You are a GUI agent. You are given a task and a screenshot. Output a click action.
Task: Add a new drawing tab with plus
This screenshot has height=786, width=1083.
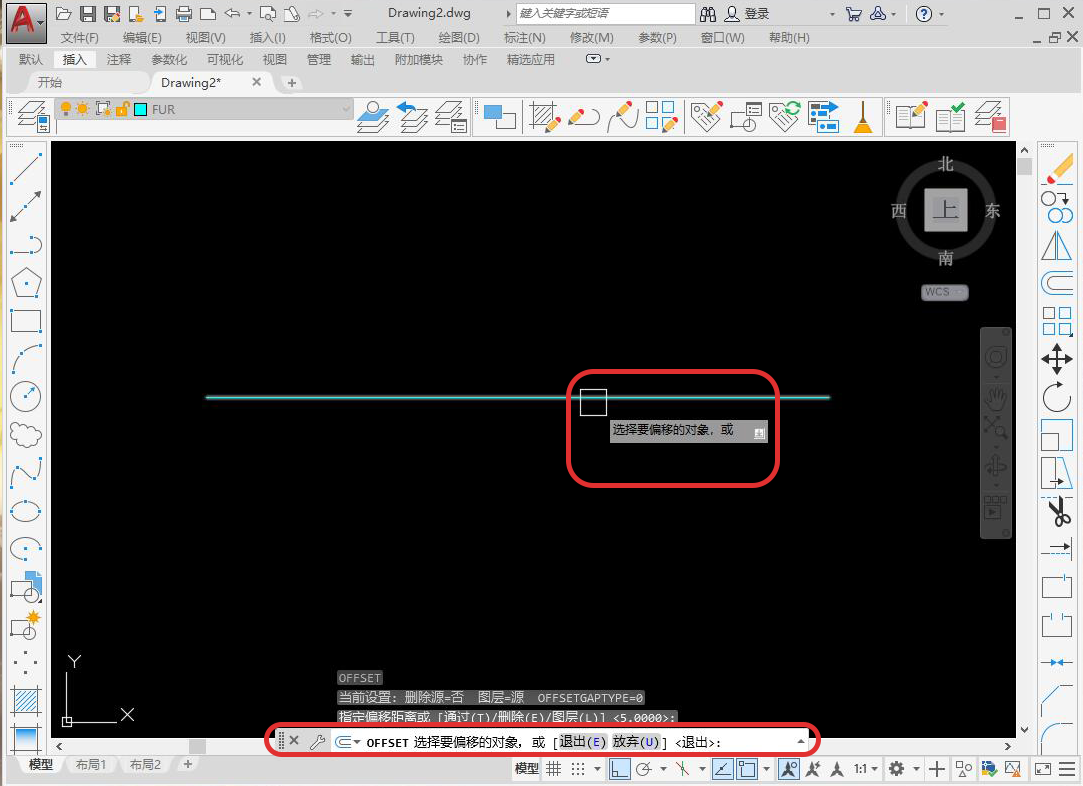click(x=291, y=83)
